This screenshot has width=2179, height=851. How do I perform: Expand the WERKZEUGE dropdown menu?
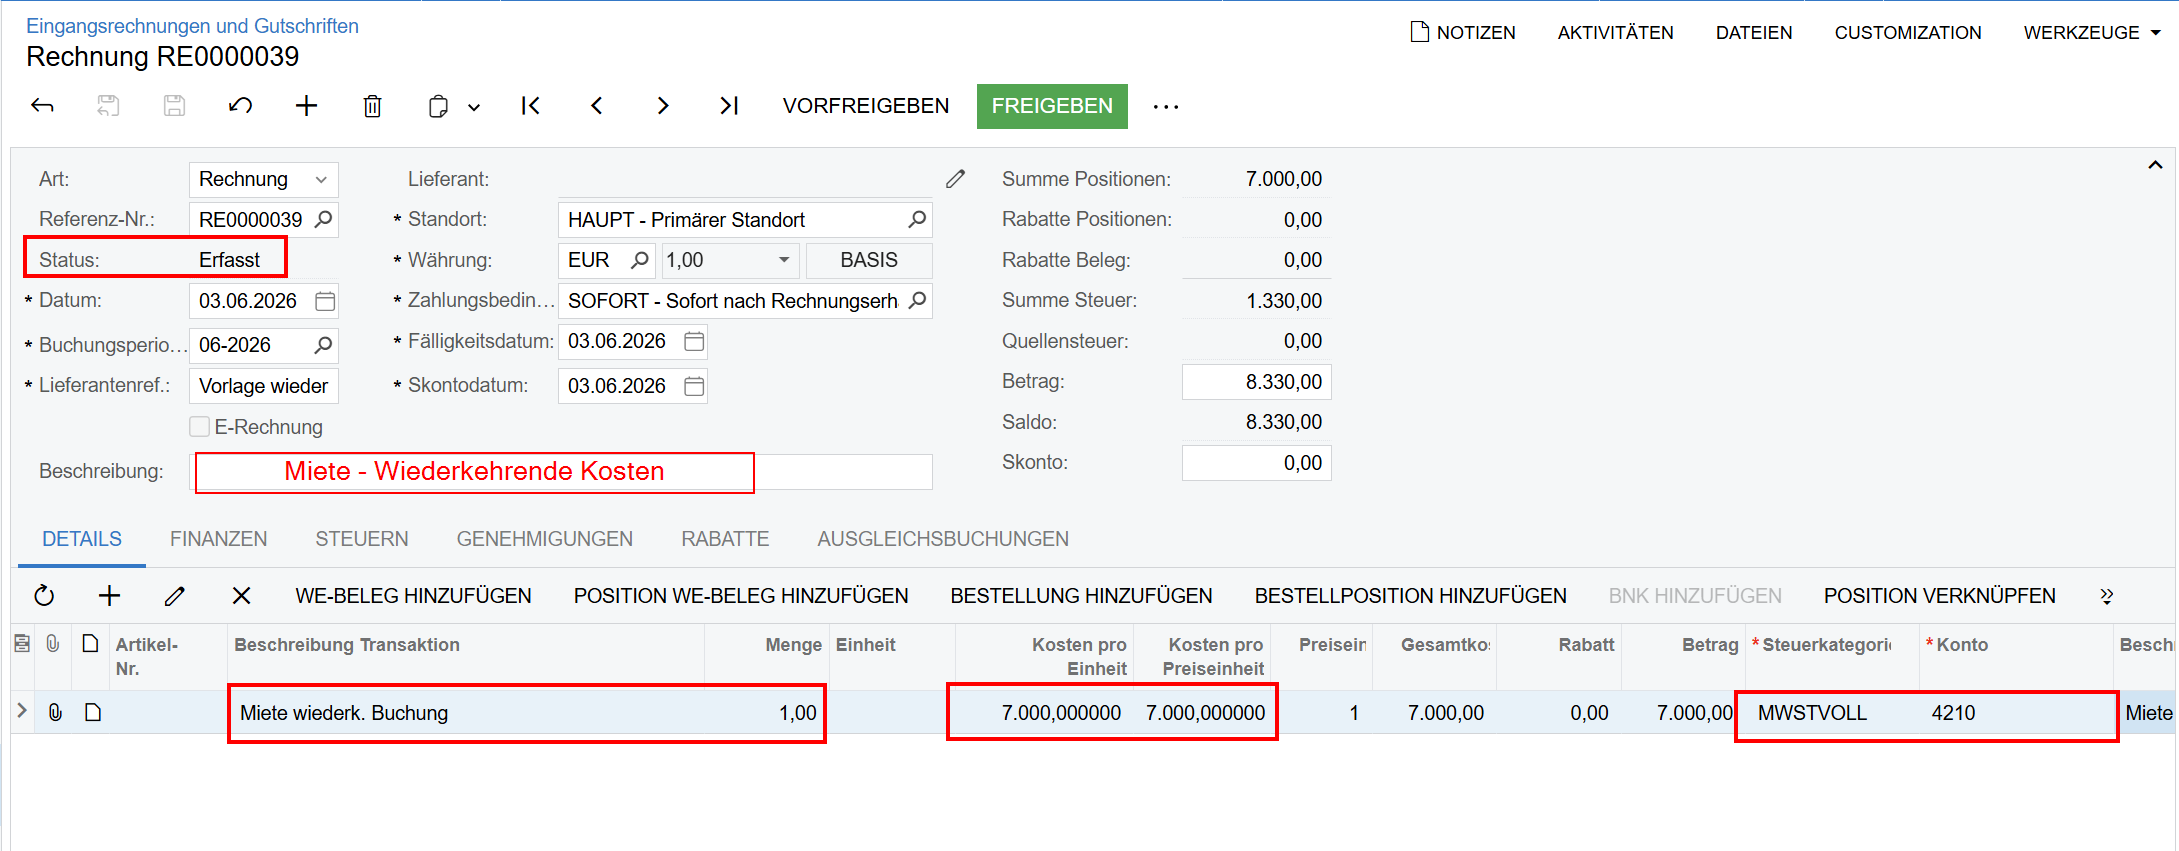click(2092, 32)
